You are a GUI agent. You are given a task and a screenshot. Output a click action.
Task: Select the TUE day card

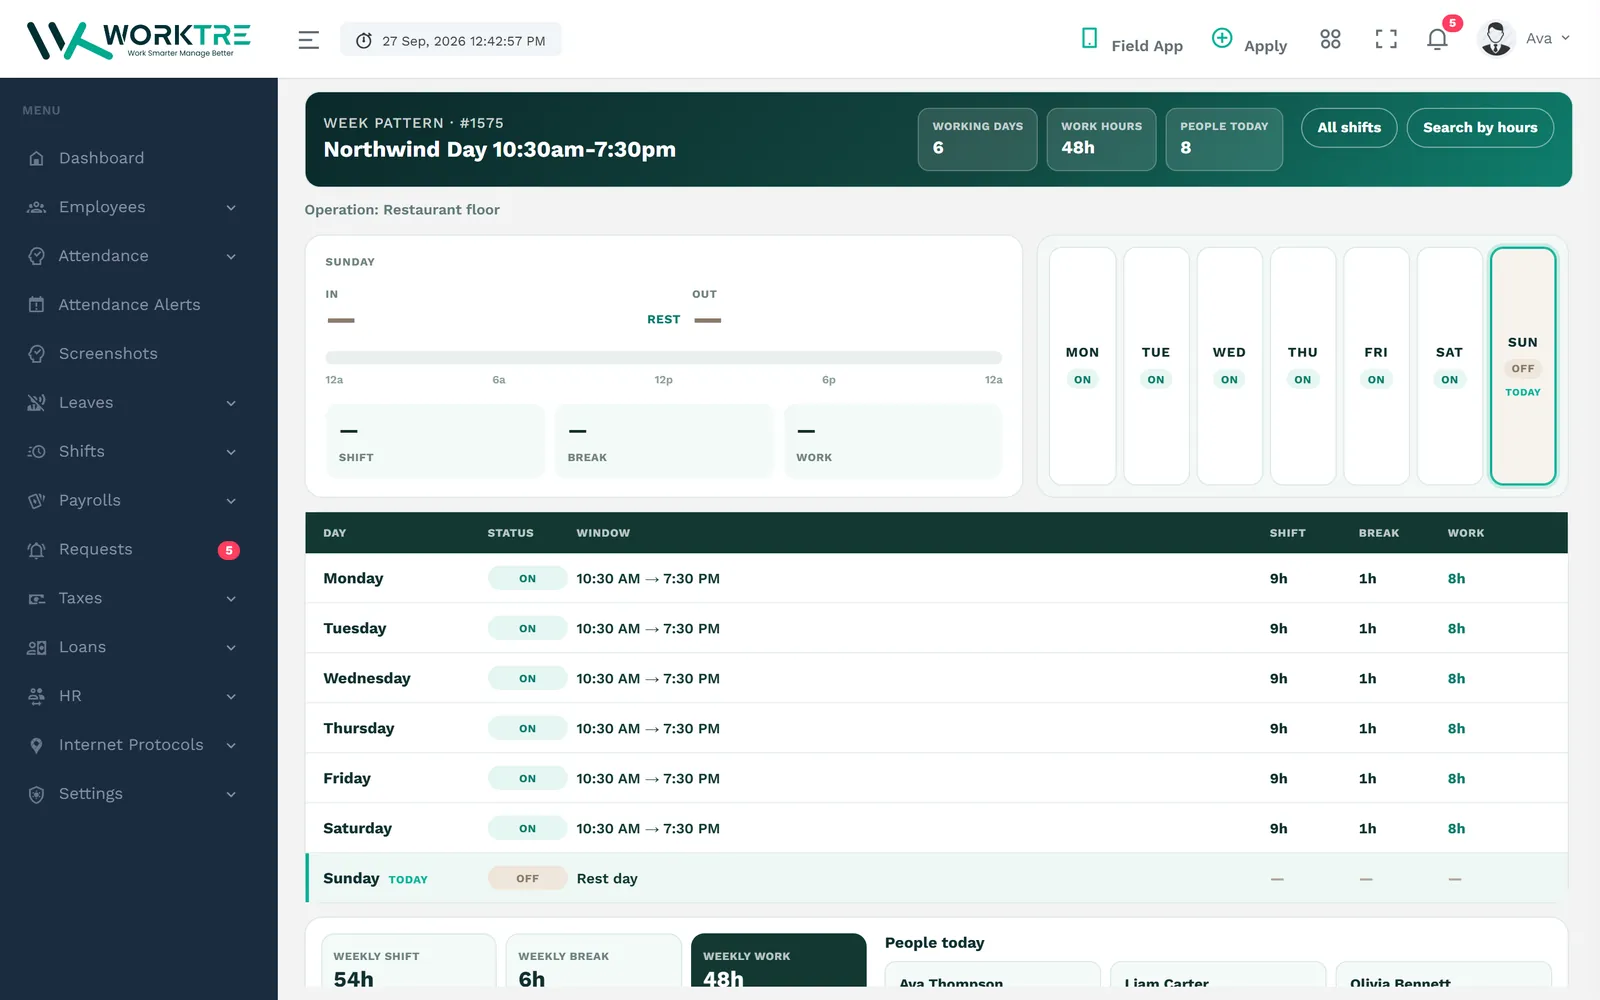pos(1156,366)
